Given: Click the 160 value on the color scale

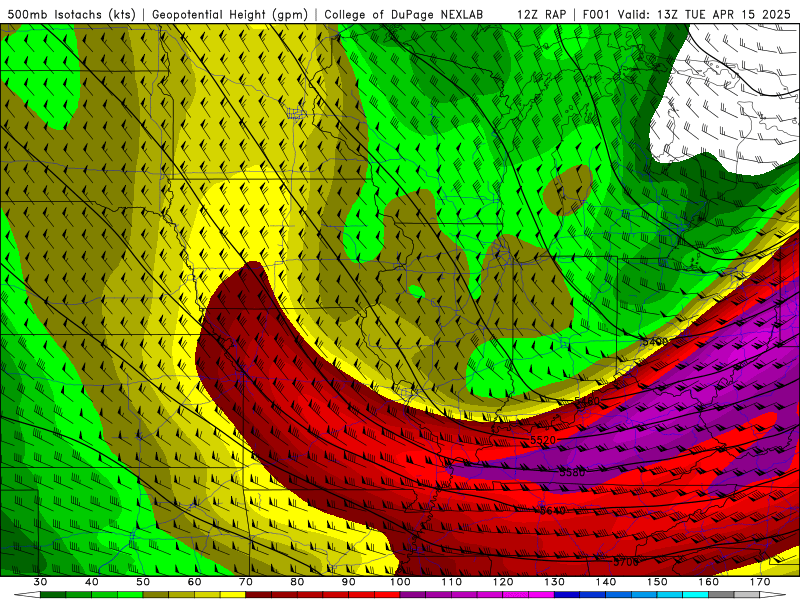Looking at the screenshot, I should coord(709,582).
